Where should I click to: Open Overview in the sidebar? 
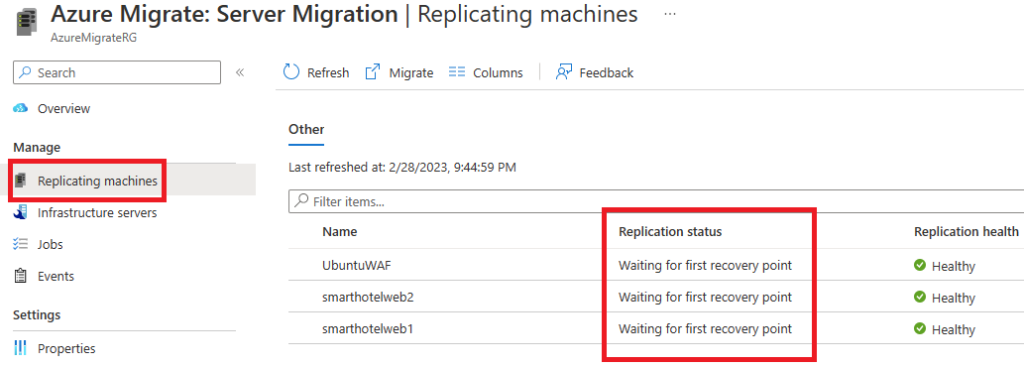pyautogui.click(x=64, y=108)
